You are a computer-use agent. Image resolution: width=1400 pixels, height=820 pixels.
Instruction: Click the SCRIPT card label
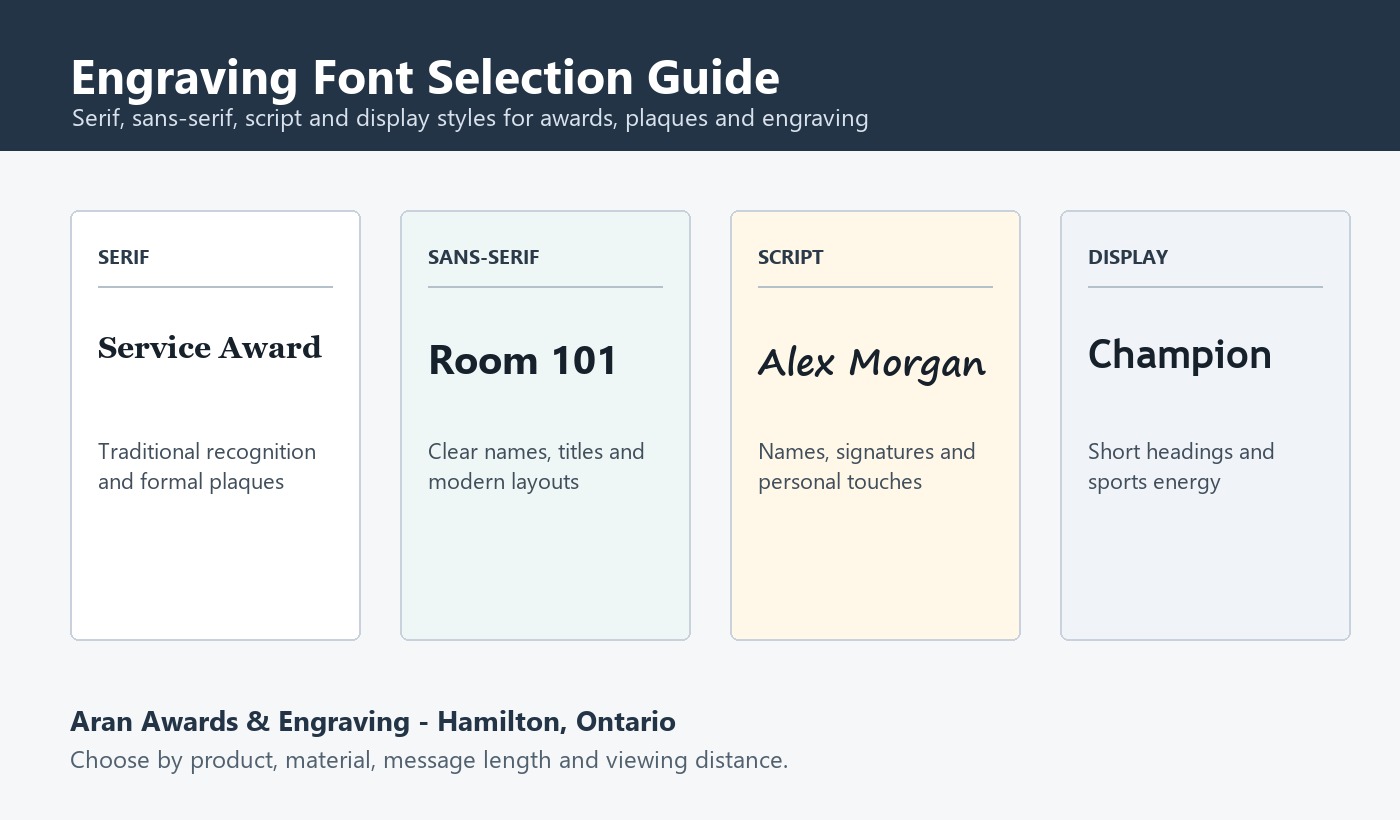791,257
